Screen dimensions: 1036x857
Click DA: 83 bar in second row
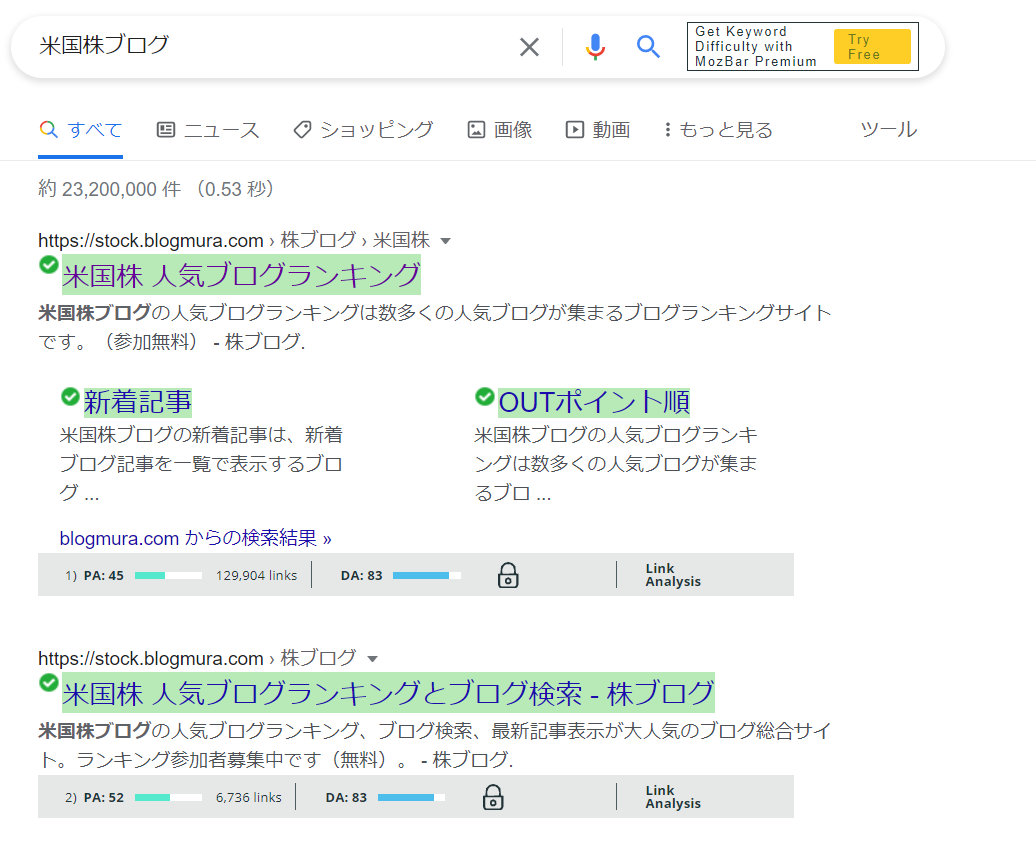(x=412, y=798)
